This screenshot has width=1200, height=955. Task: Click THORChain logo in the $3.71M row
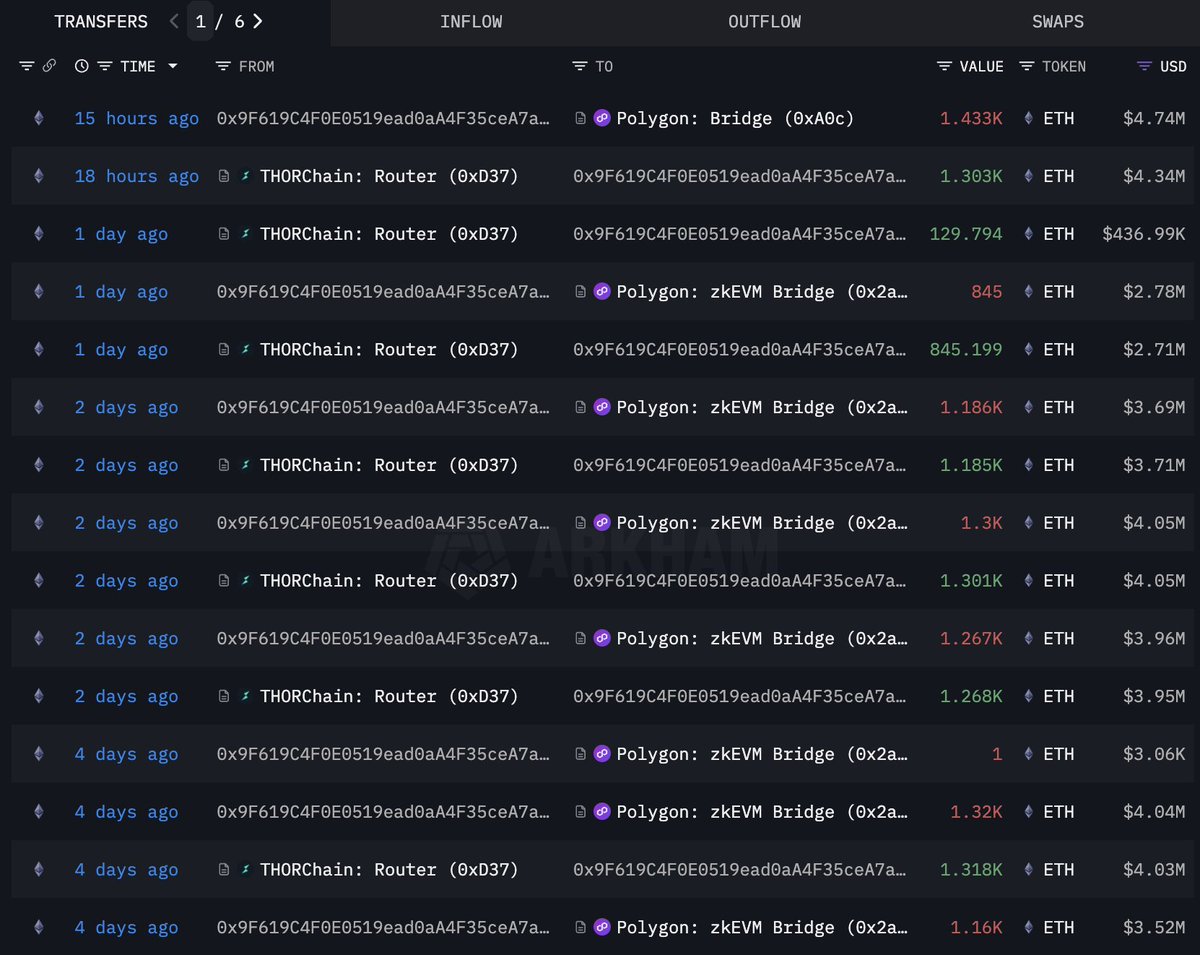(245, 465)
